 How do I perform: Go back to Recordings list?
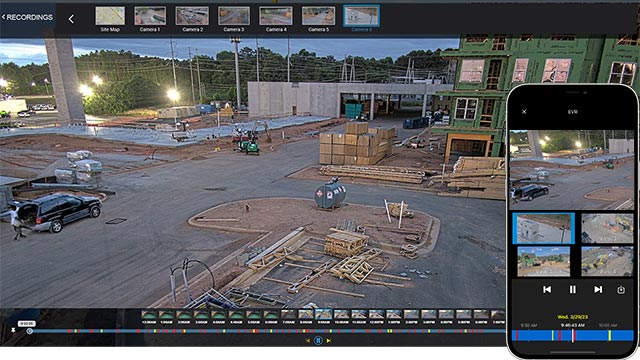[27, 17]
